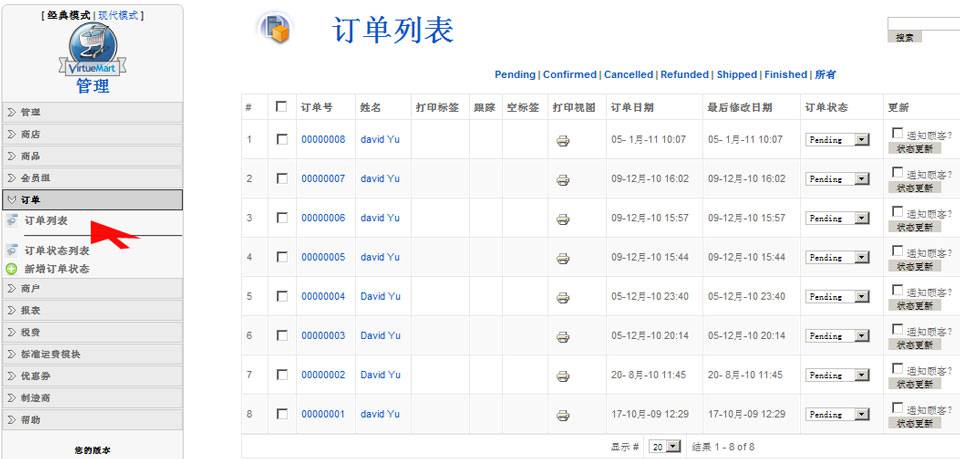This screenshot has height=459, width=960.
Task: Open print view for order 00000005
Action: (563, 258)
